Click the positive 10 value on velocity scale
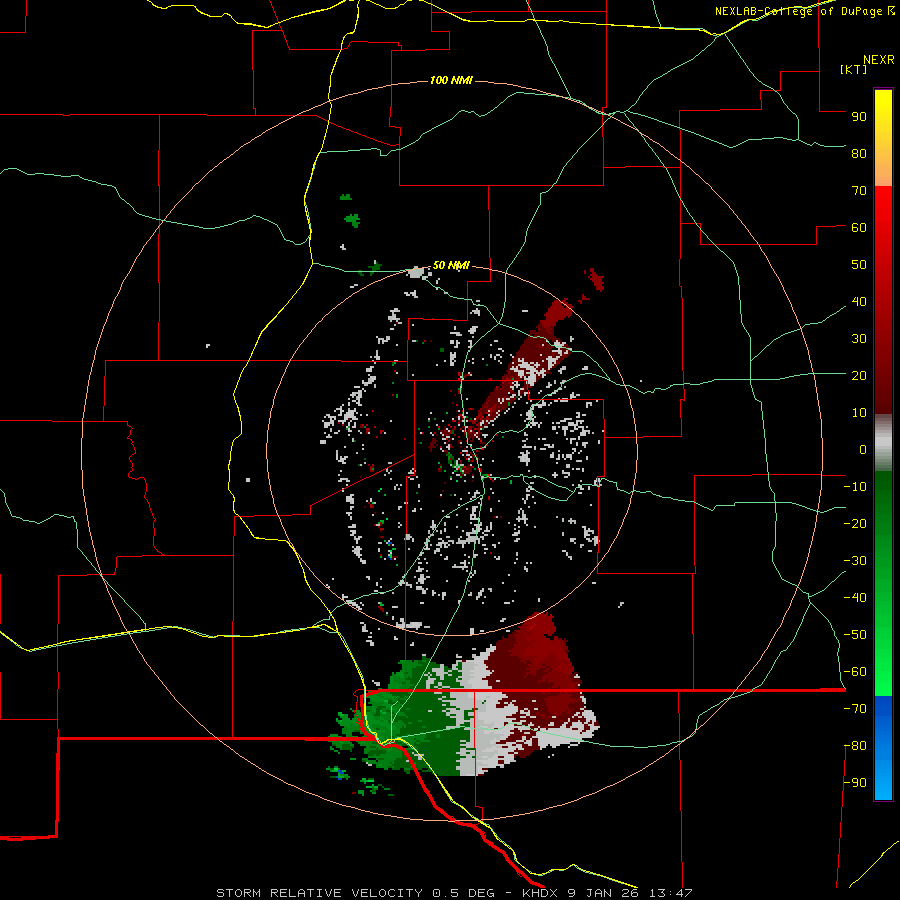Image resolution: width=900 pixels, height=900 pixels. (x=859, y=413)
